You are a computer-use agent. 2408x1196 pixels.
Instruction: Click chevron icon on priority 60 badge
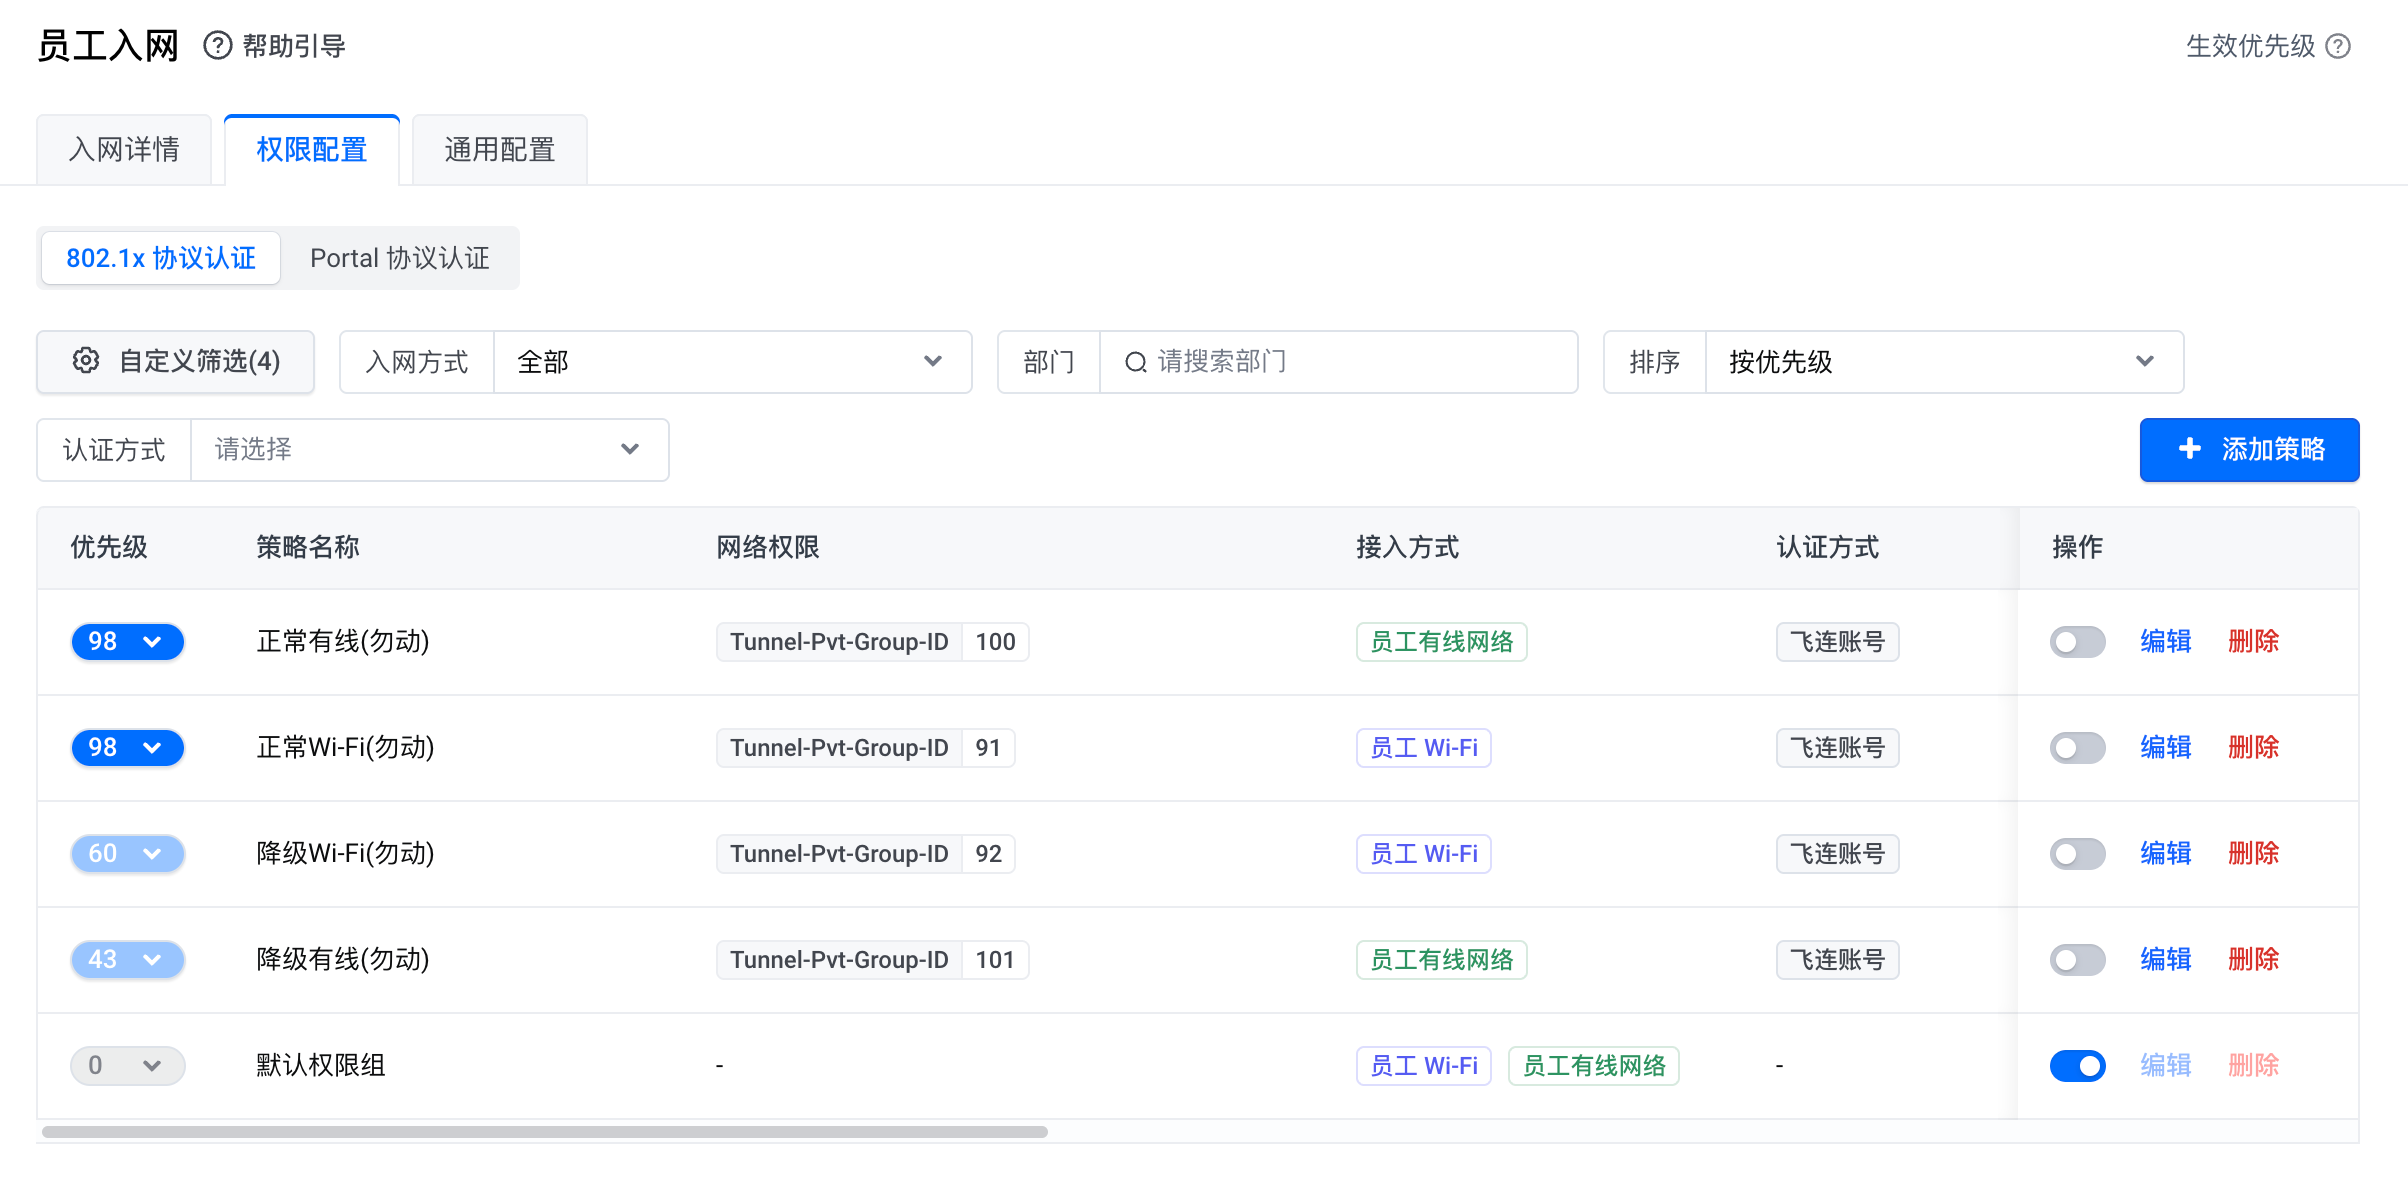pyautogui.click(x=152, y=854)
